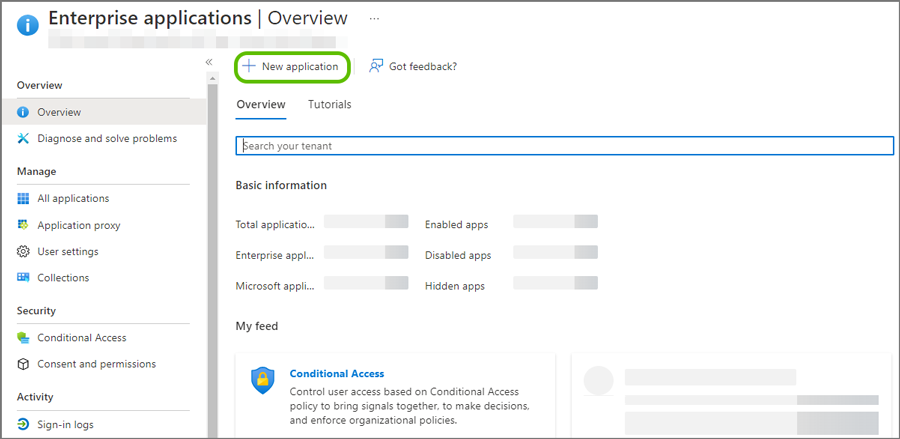
Task: Open All applications in Manage section
Action: click(x=73, y=198)
